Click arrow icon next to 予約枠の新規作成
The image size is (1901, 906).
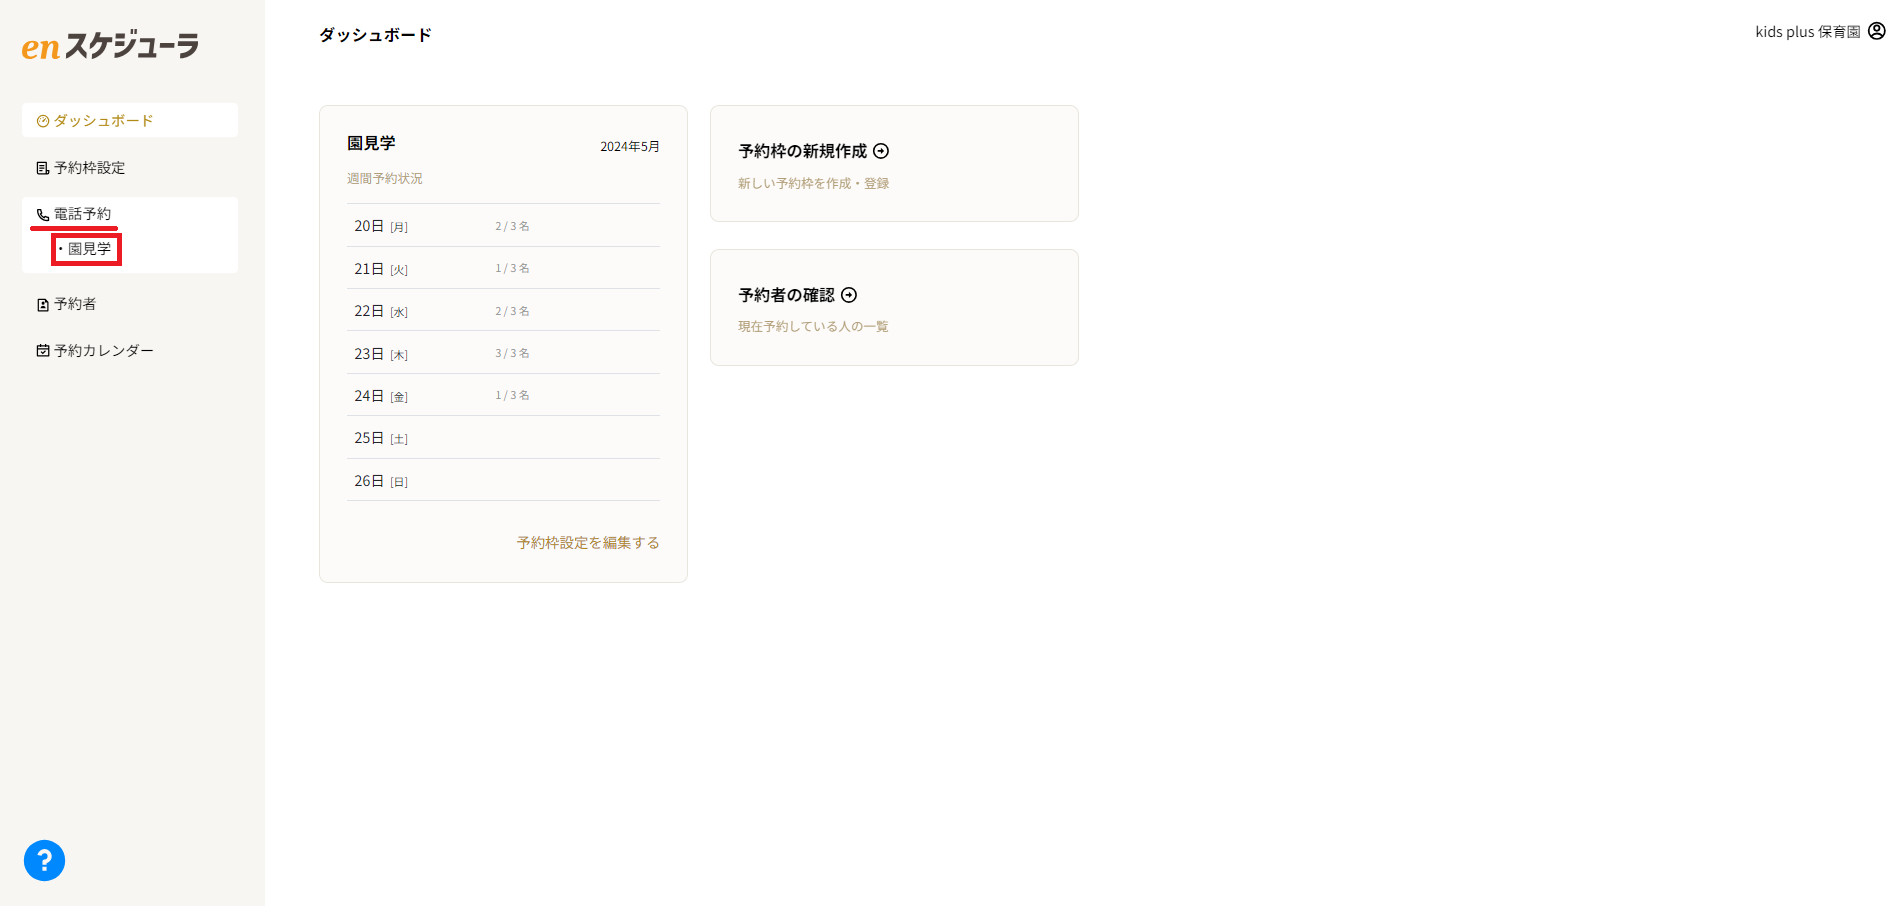click(881, 151)
